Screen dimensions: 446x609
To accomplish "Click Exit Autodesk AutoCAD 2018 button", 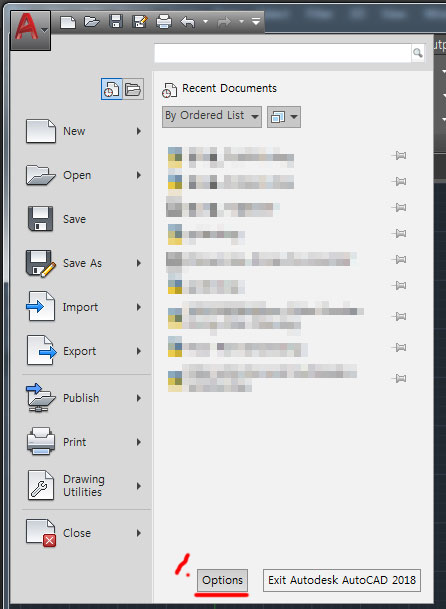I will (x=342, y=580).
